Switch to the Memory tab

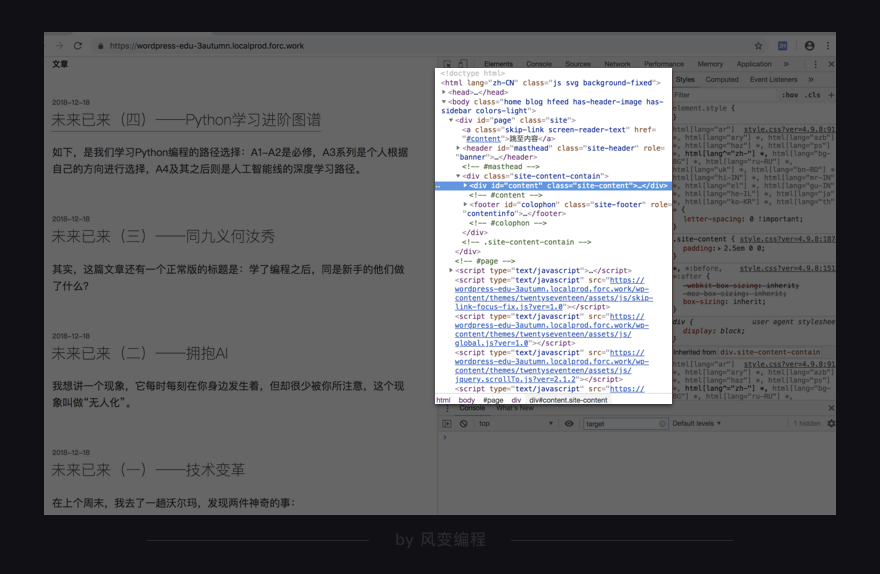point(710,64)
